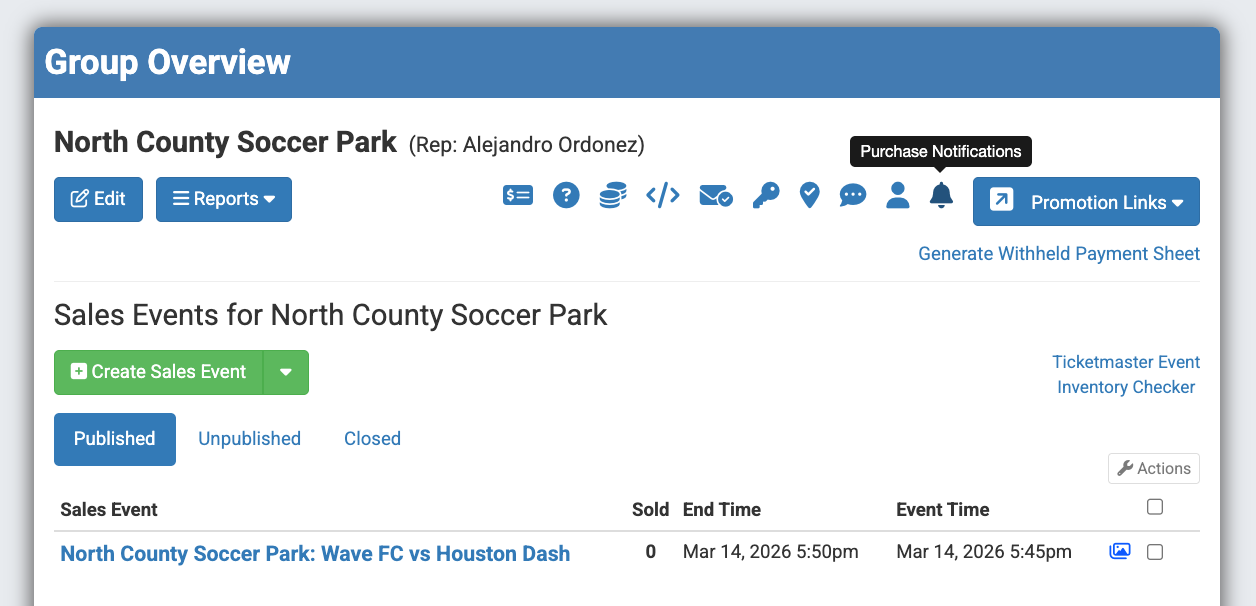The width and height of the screenshot is (1256, 606).
Task: Open the chat bubble icon
Action: coord(853,196)
